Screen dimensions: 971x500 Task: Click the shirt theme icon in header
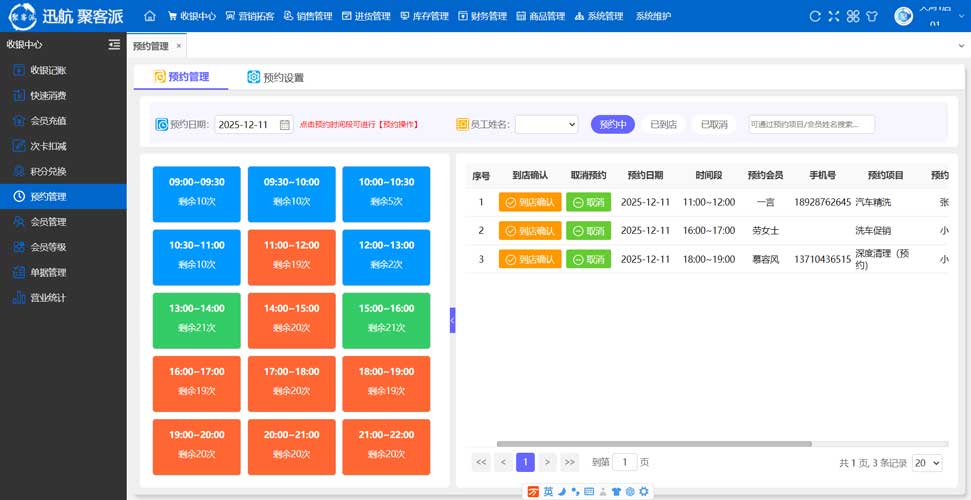point(872,17)
